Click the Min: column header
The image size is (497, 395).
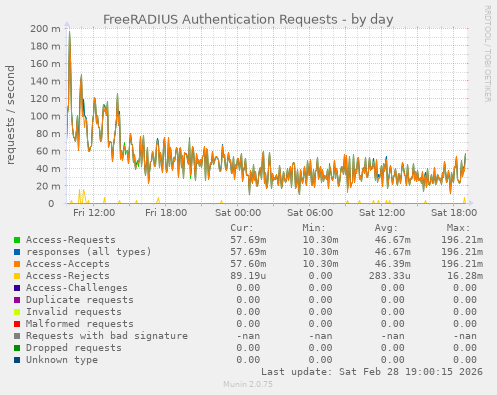coord(314,228)
